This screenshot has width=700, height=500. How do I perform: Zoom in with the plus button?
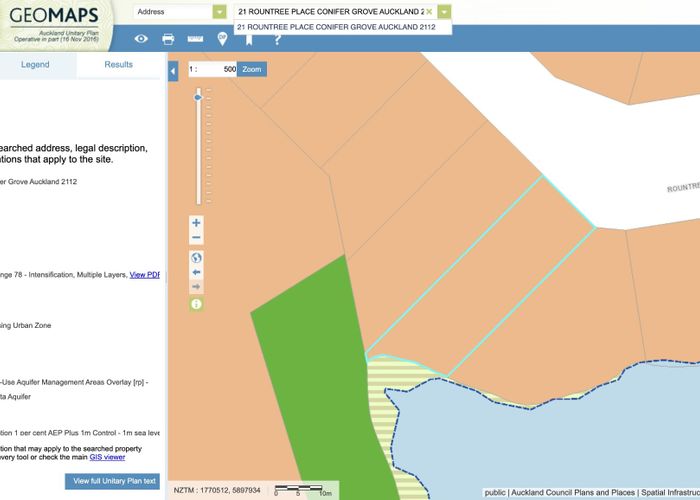(x=196, y=223)
